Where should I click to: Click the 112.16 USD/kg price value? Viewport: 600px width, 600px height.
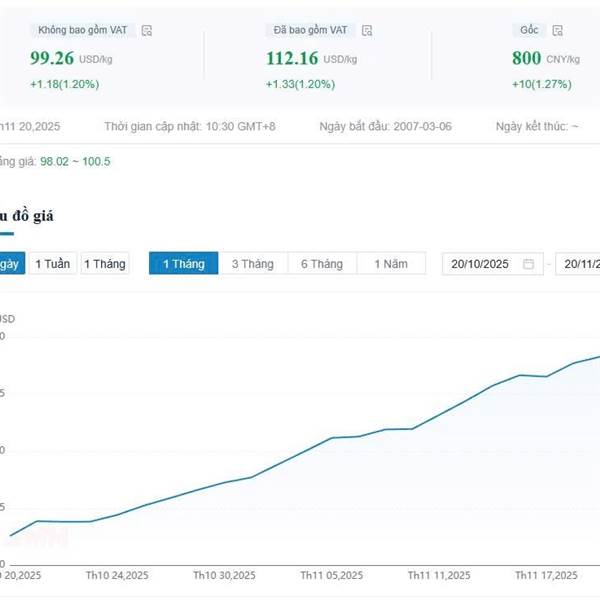click(x=292, y=58)
